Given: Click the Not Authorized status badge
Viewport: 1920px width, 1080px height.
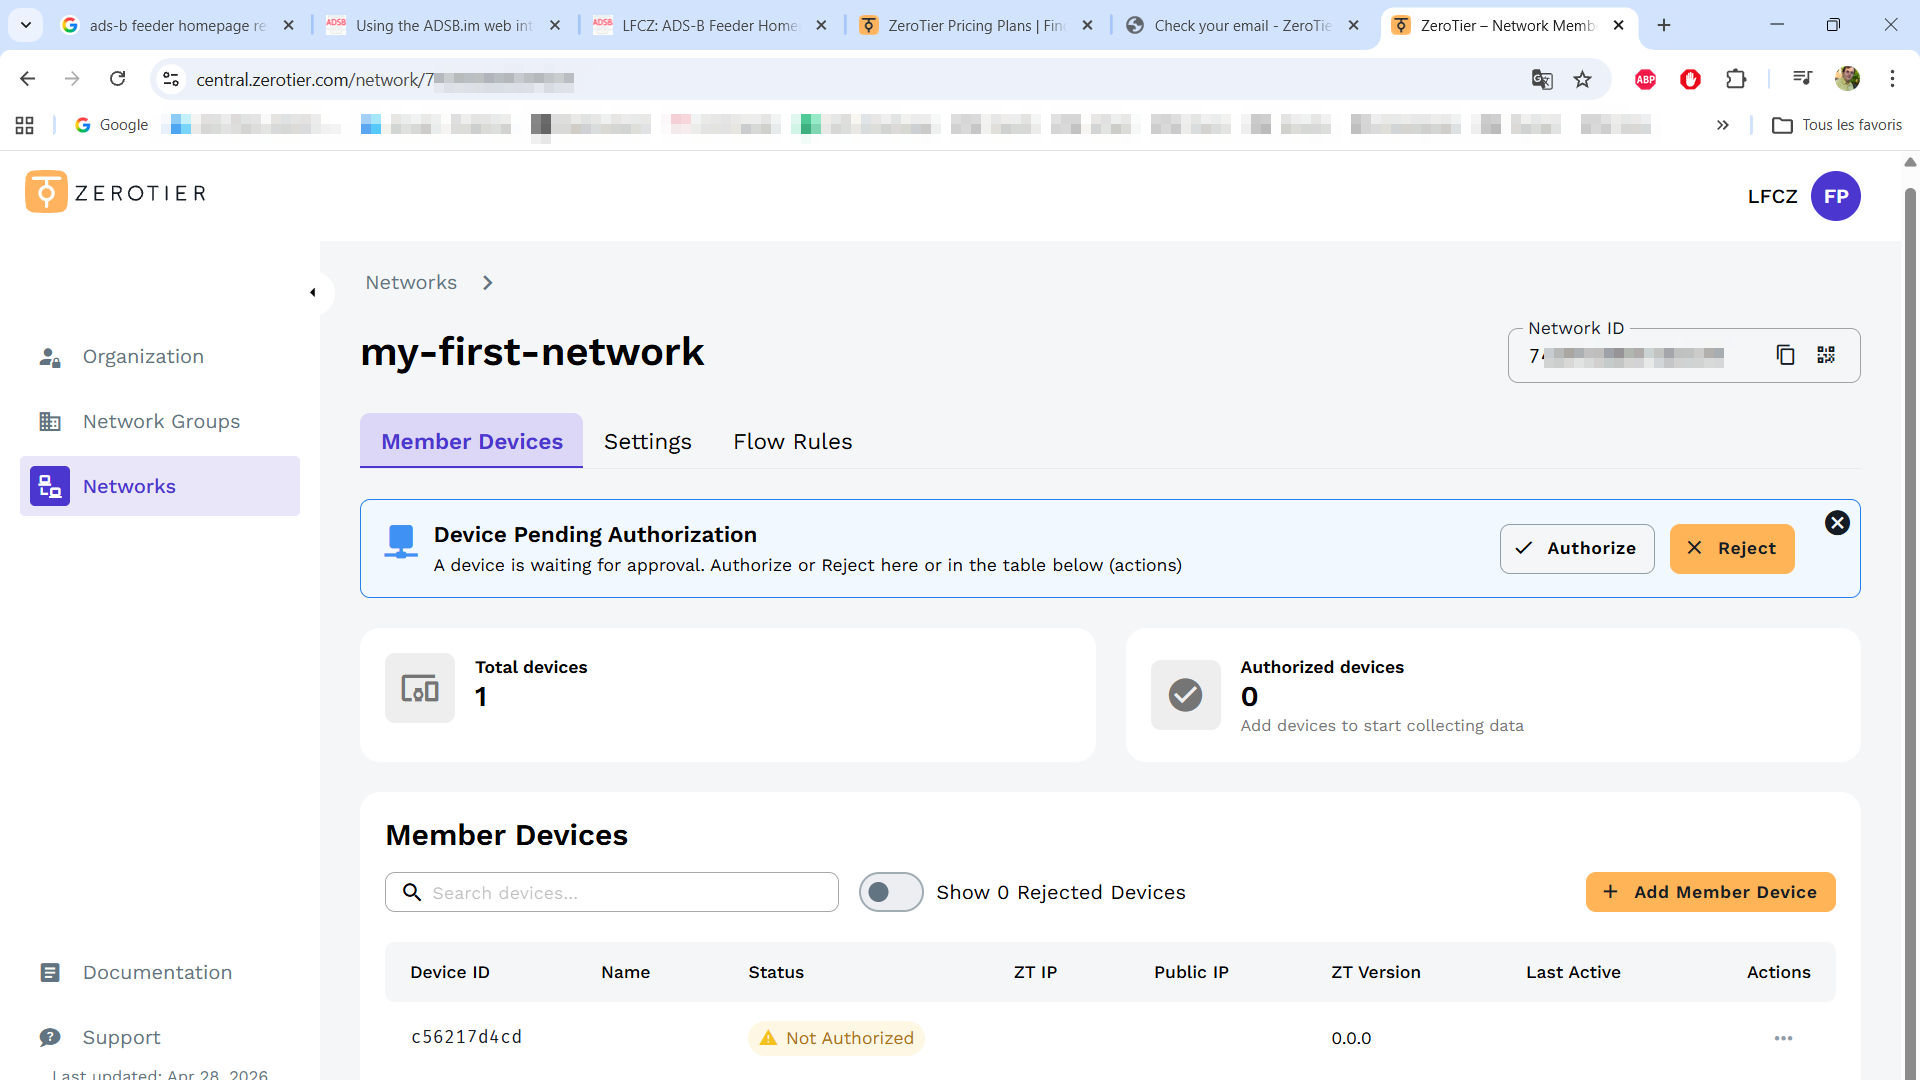Looking at the screenshot, I should pos(836,1038).
